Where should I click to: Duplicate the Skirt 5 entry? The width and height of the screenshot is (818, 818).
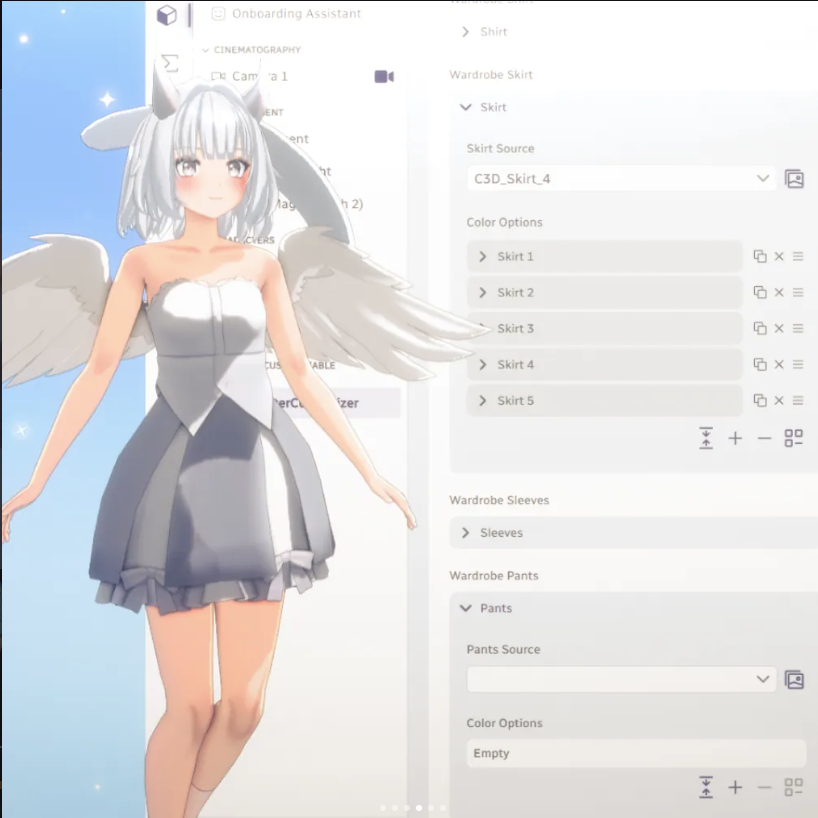point(760,400)
